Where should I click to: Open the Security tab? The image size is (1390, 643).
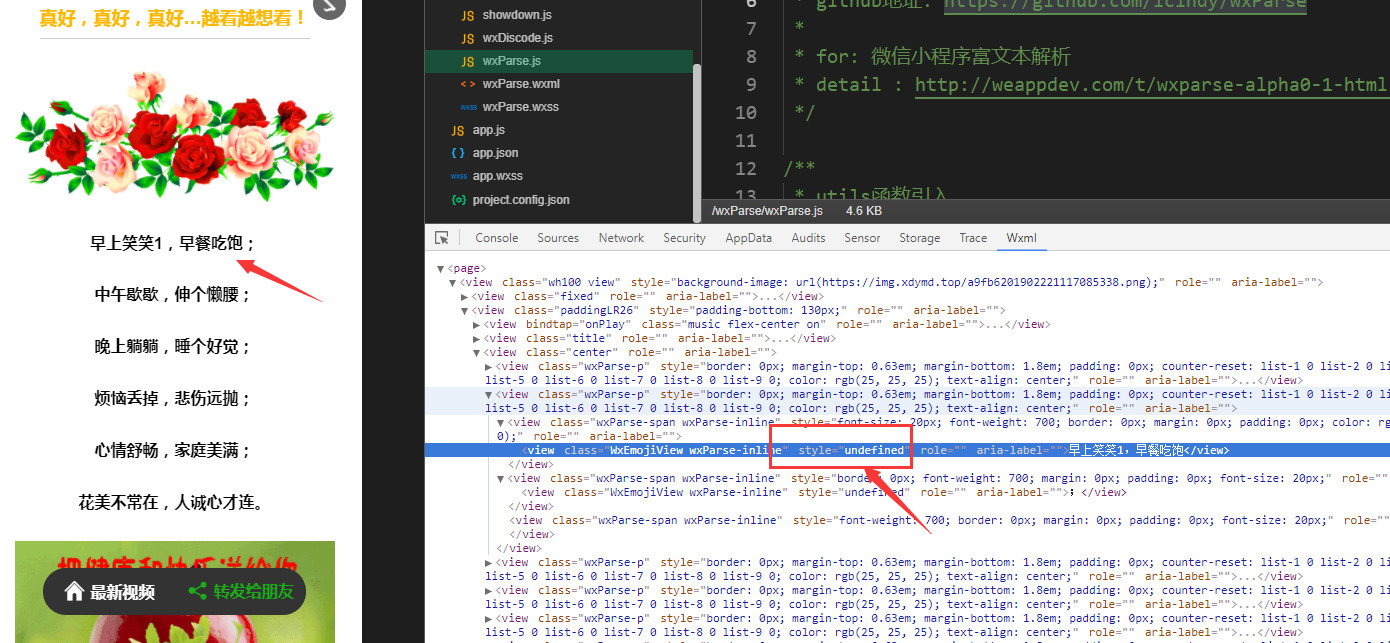coord(684,238)
